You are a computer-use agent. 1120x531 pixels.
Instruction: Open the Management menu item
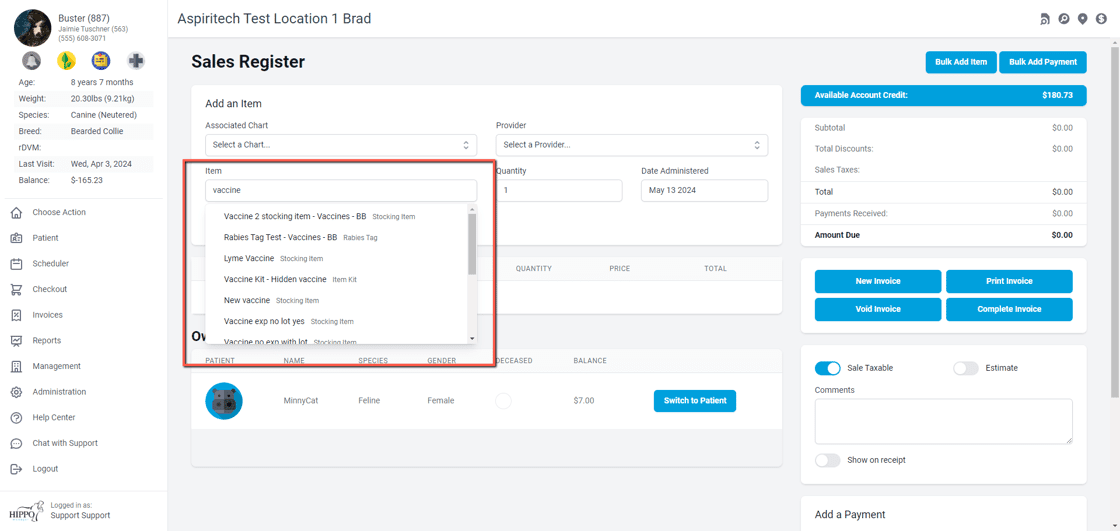(56, 367)
